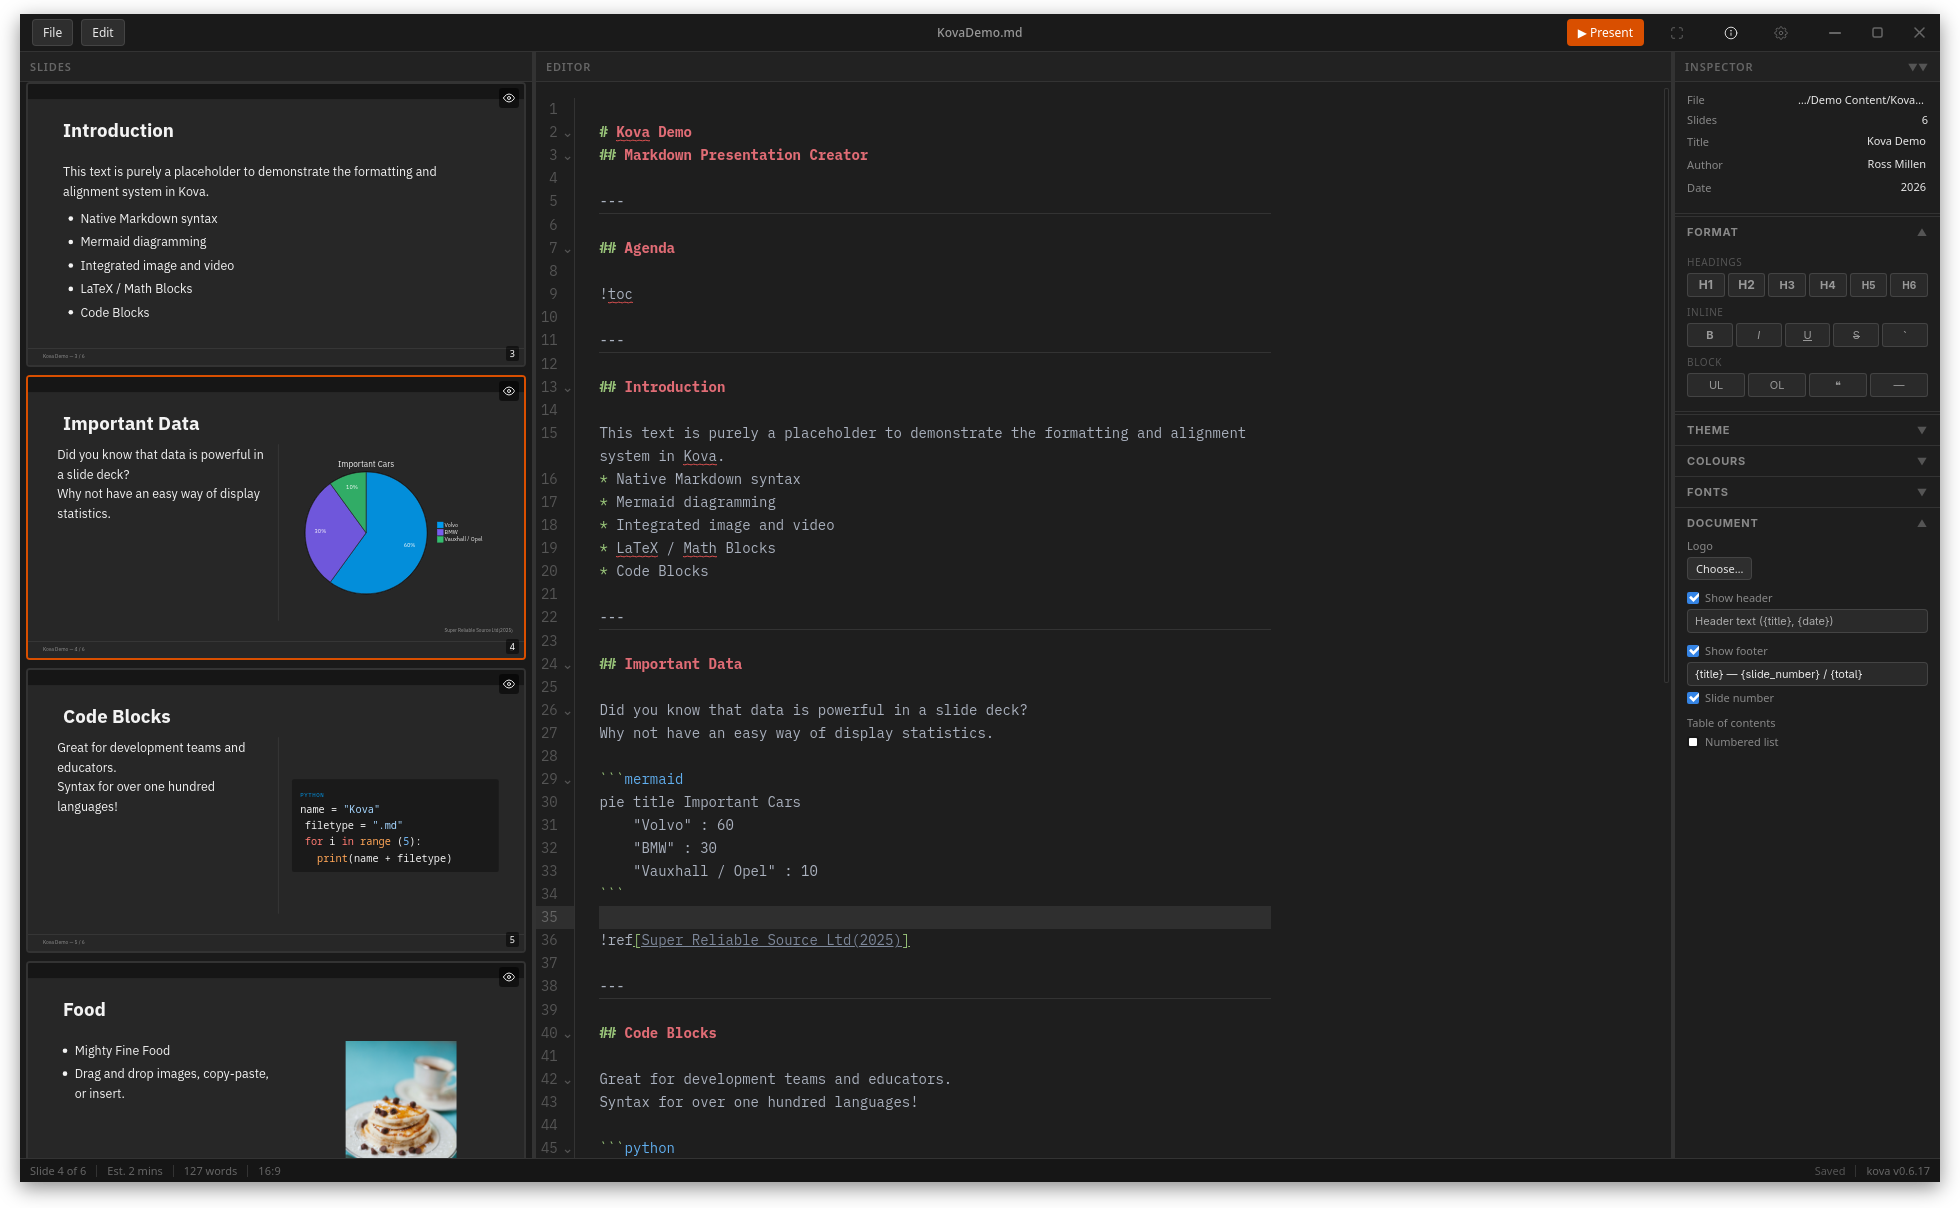This screenshot has width=1960, height=1208.
Task: Open the info icon in title bar
Action: 1731,33
